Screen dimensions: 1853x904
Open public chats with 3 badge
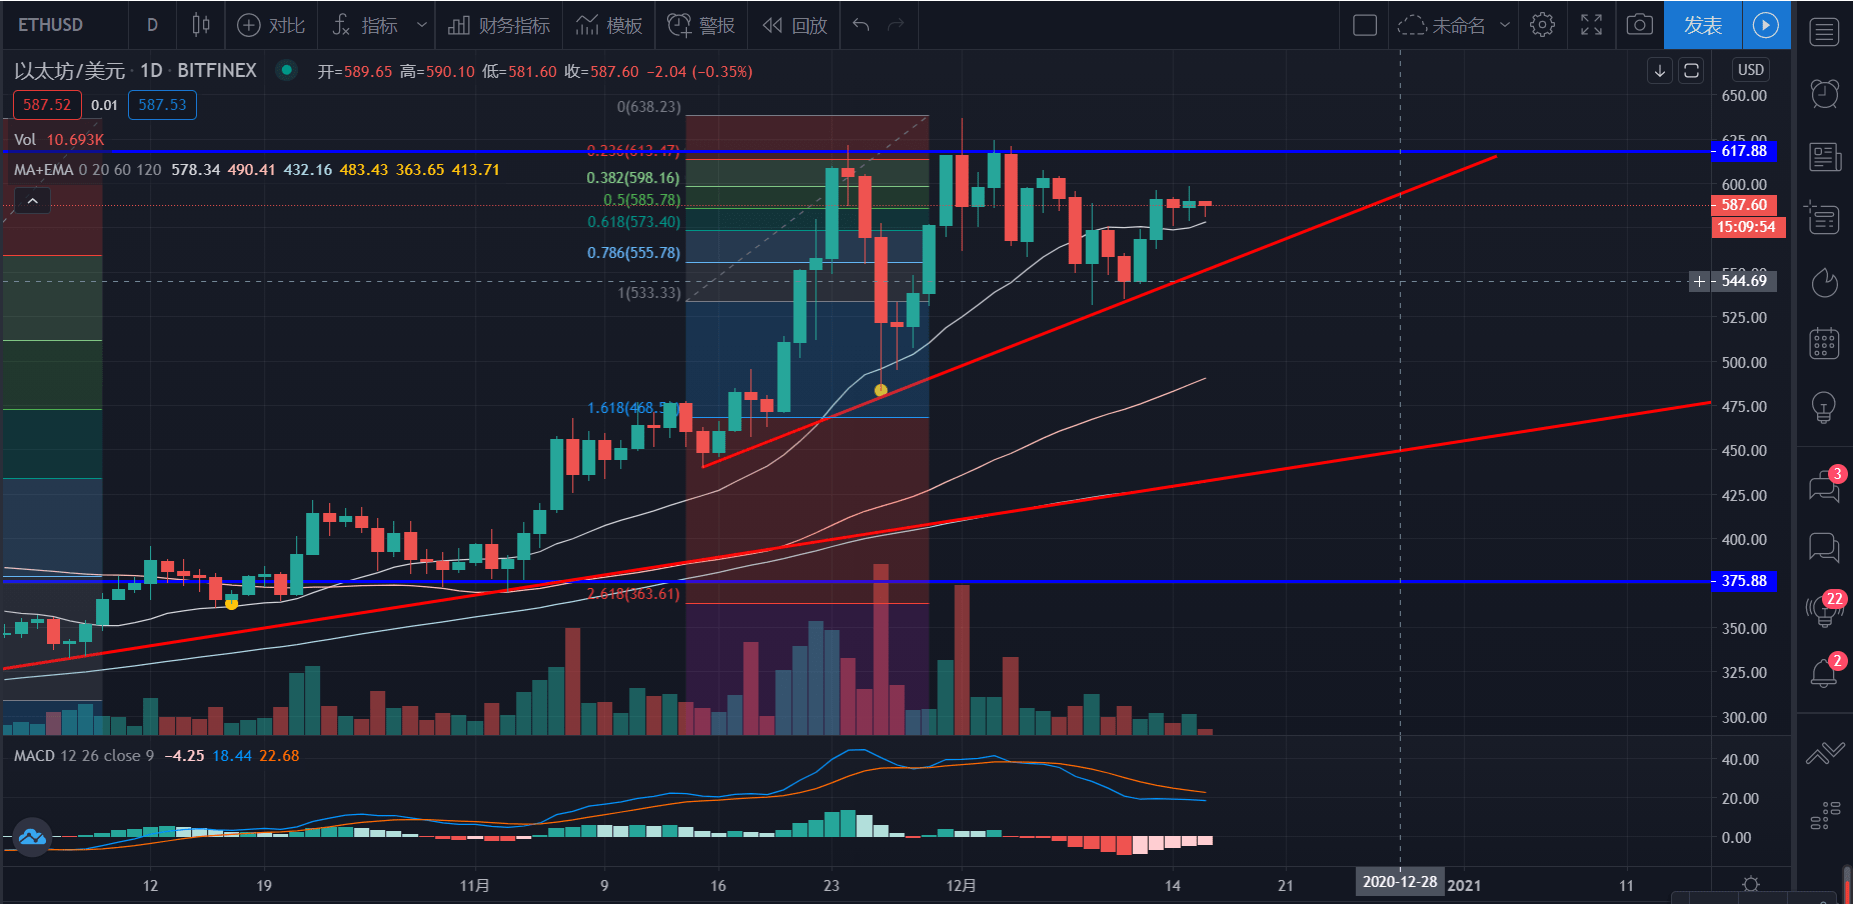1825,486
